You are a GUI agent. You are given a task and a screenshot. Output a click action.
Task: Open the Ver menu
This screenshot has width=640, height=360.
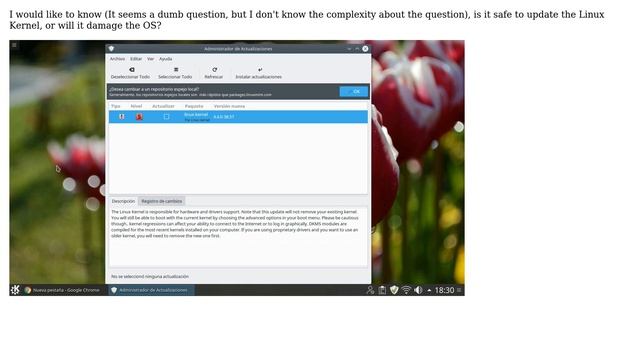151,59
